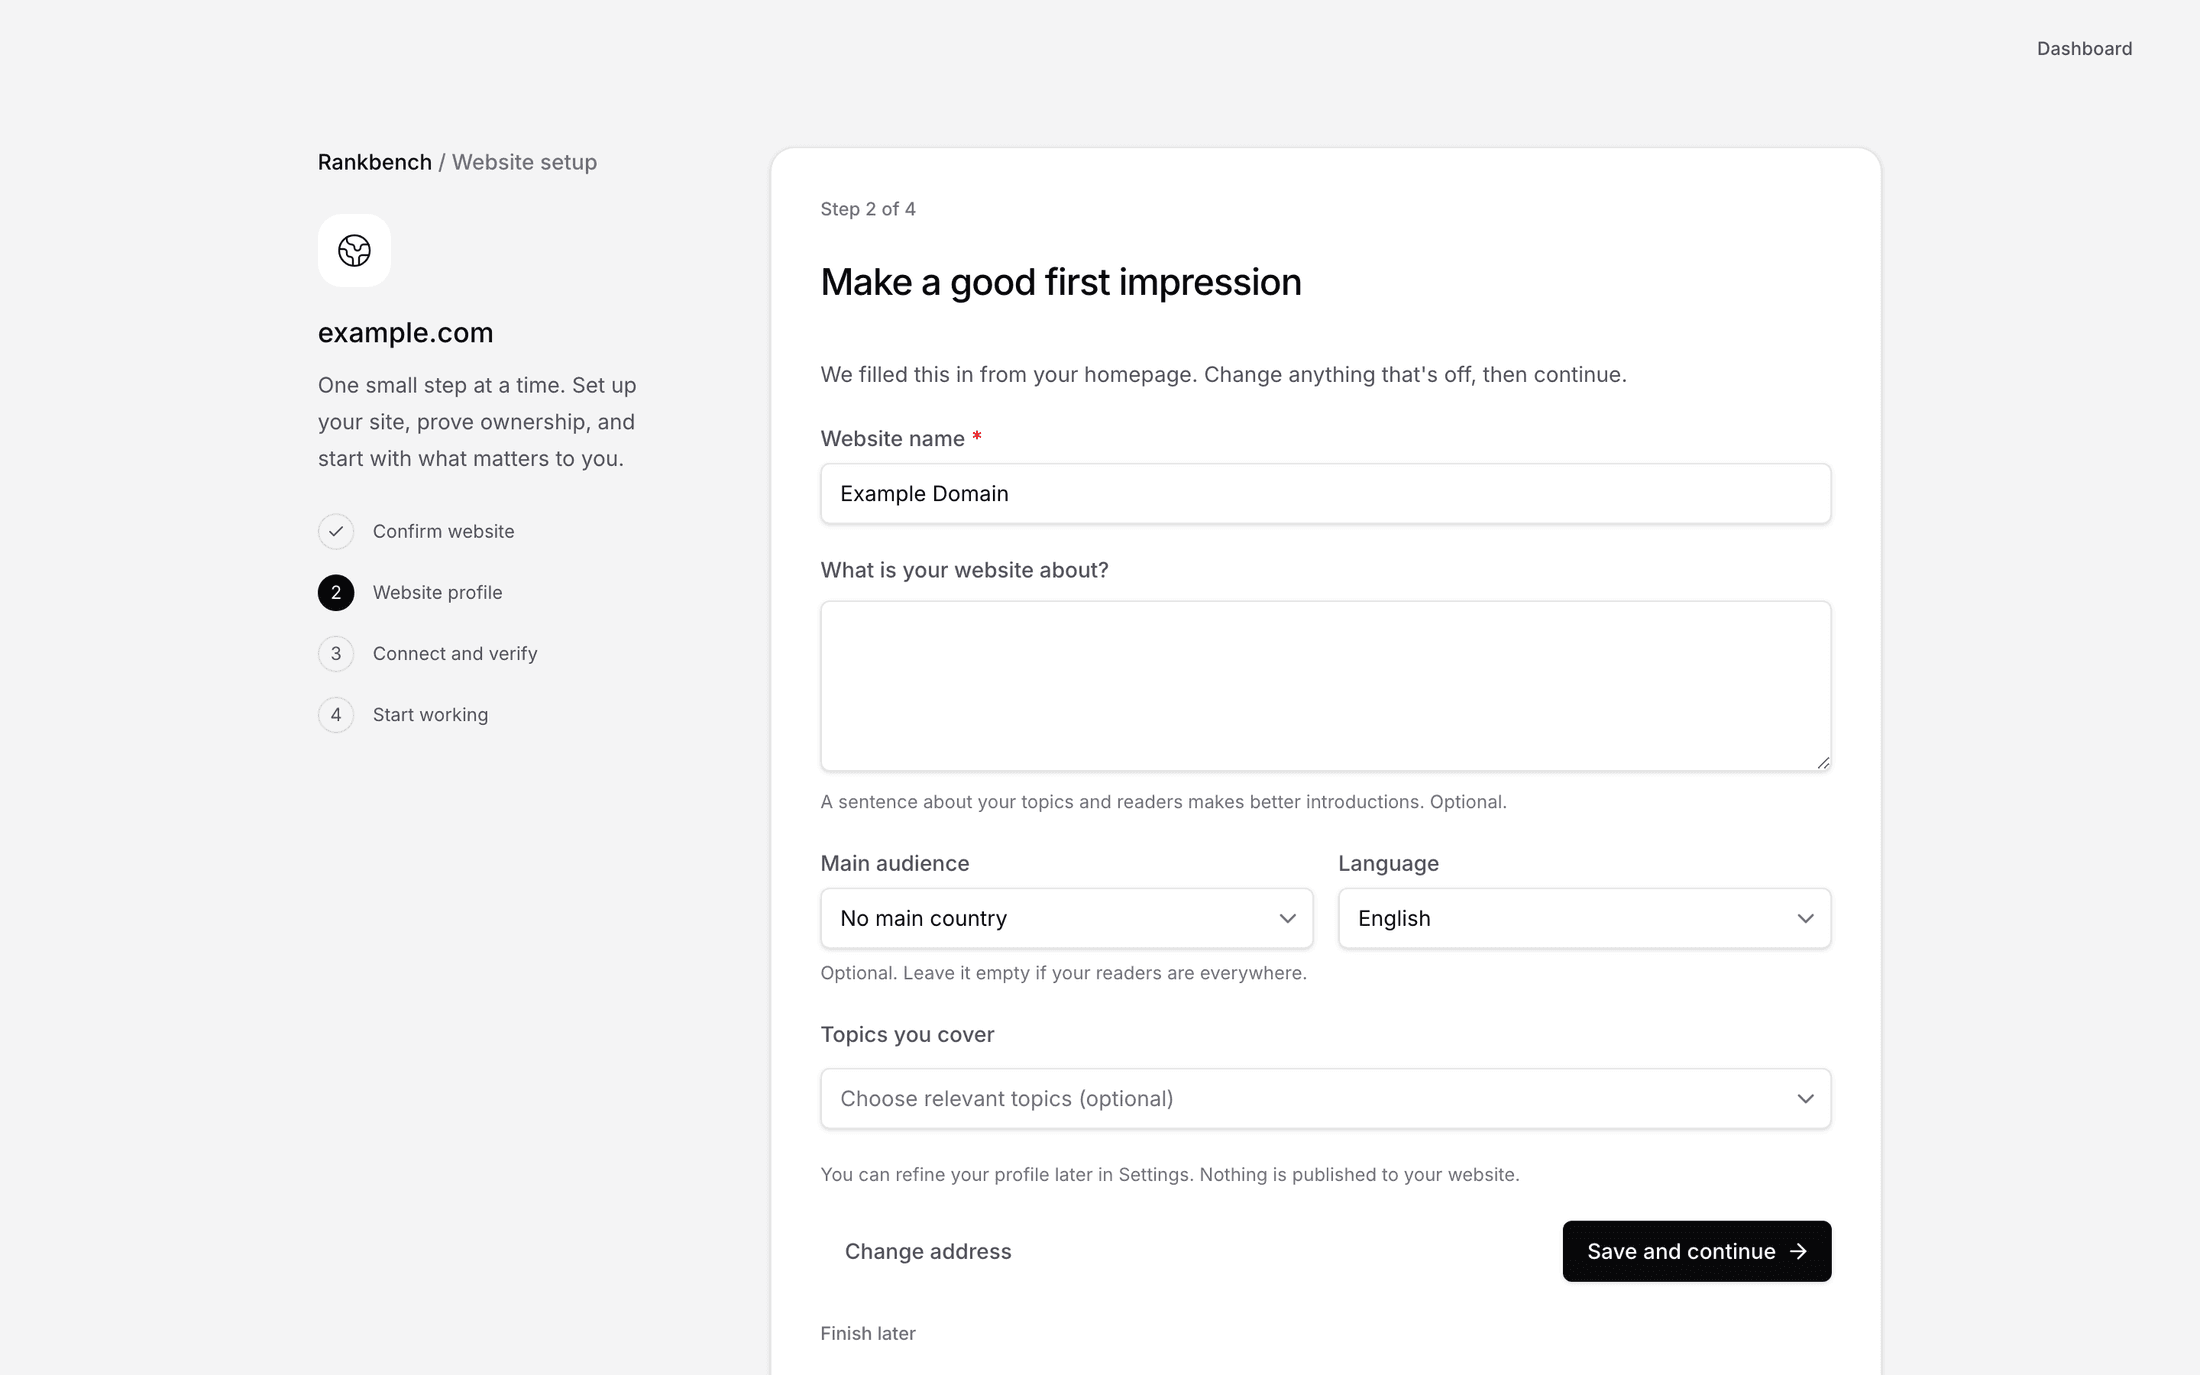
Task: Click Finish later link
Action: pos(868,1333)
